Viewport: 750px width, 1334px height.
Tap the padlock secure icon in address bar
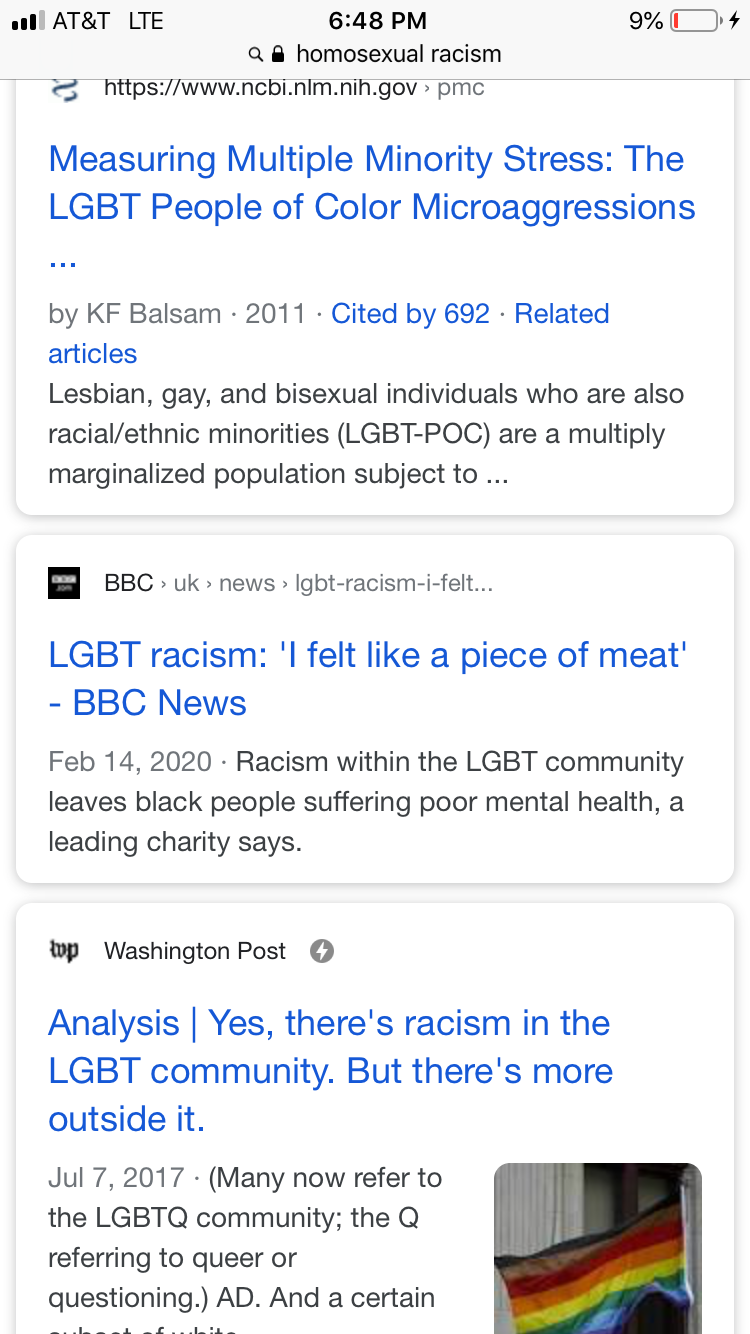click(x=279, y=53)
